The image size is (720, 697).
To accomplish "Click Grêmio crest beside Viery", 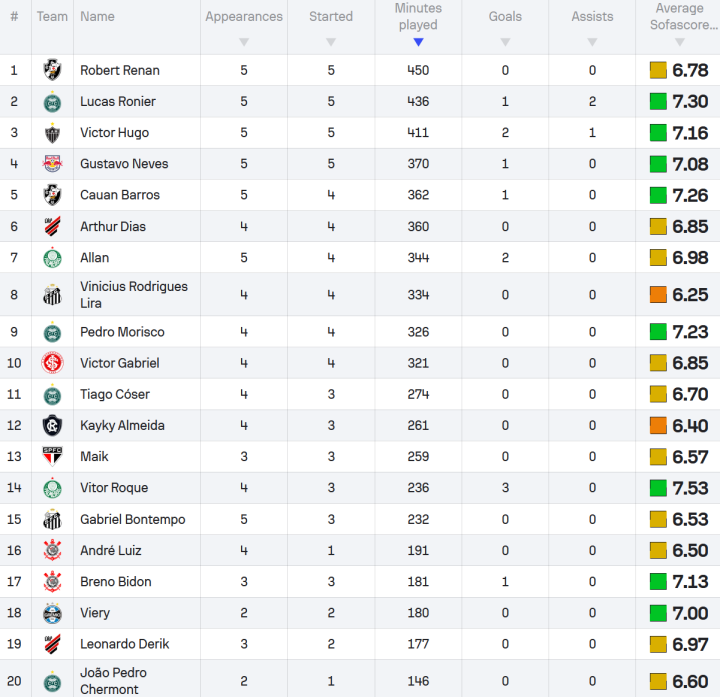I will [52, 613].
